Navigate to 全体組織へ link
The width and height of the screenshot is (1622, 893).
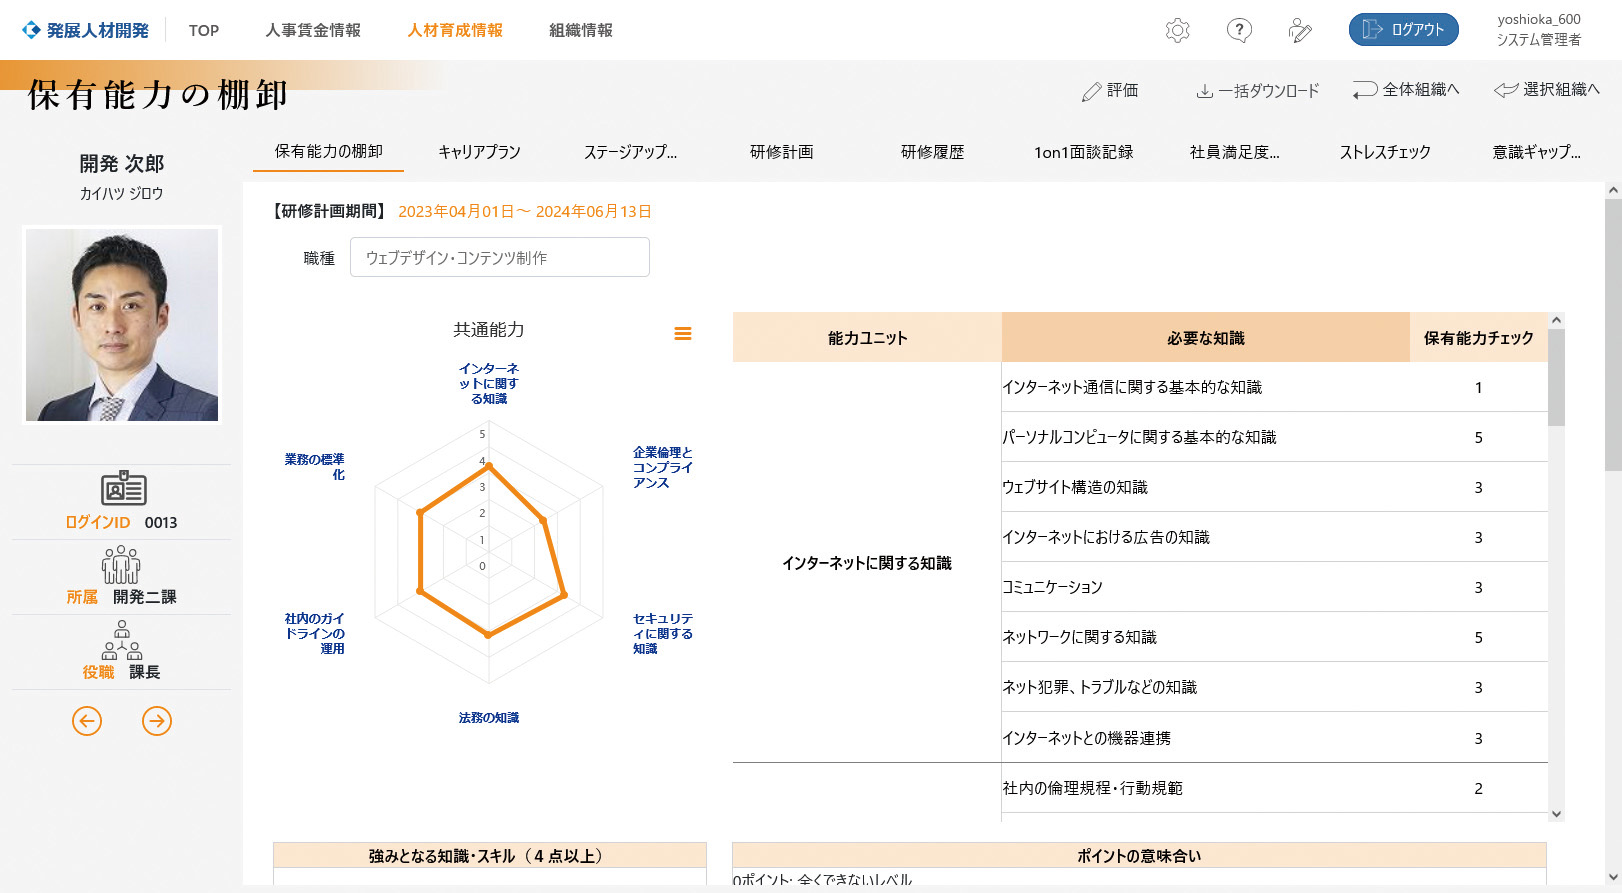pos(1406,90)
